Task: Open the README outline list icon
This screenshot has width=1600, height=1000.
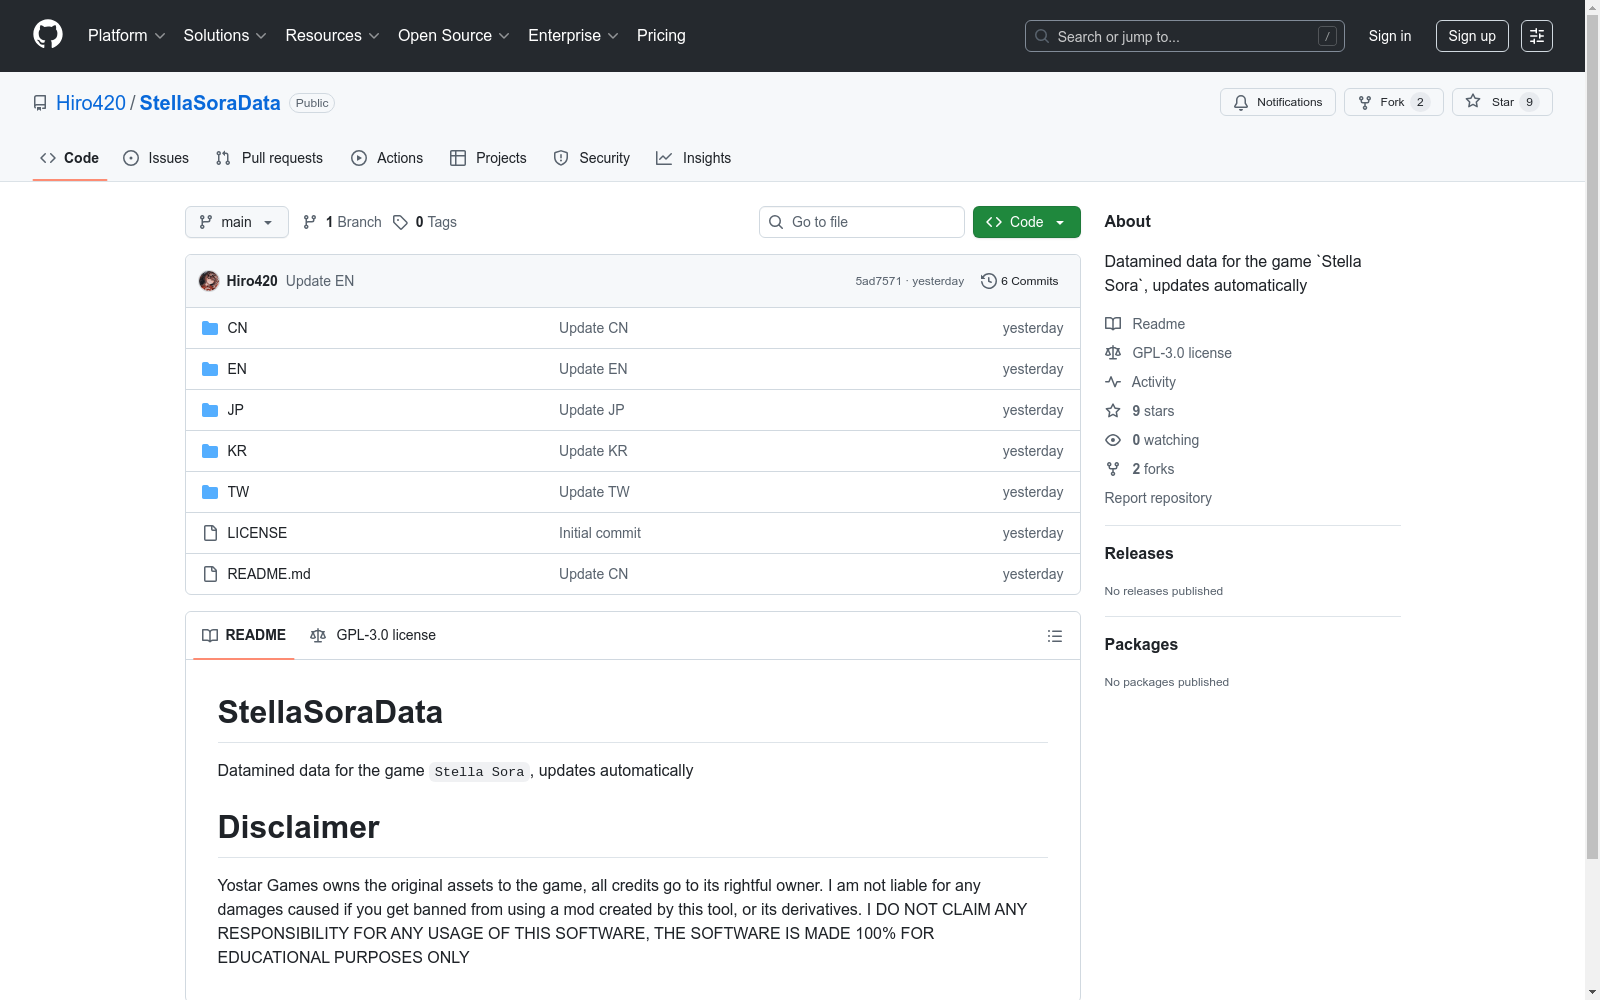Action: tap(1054, 636)
